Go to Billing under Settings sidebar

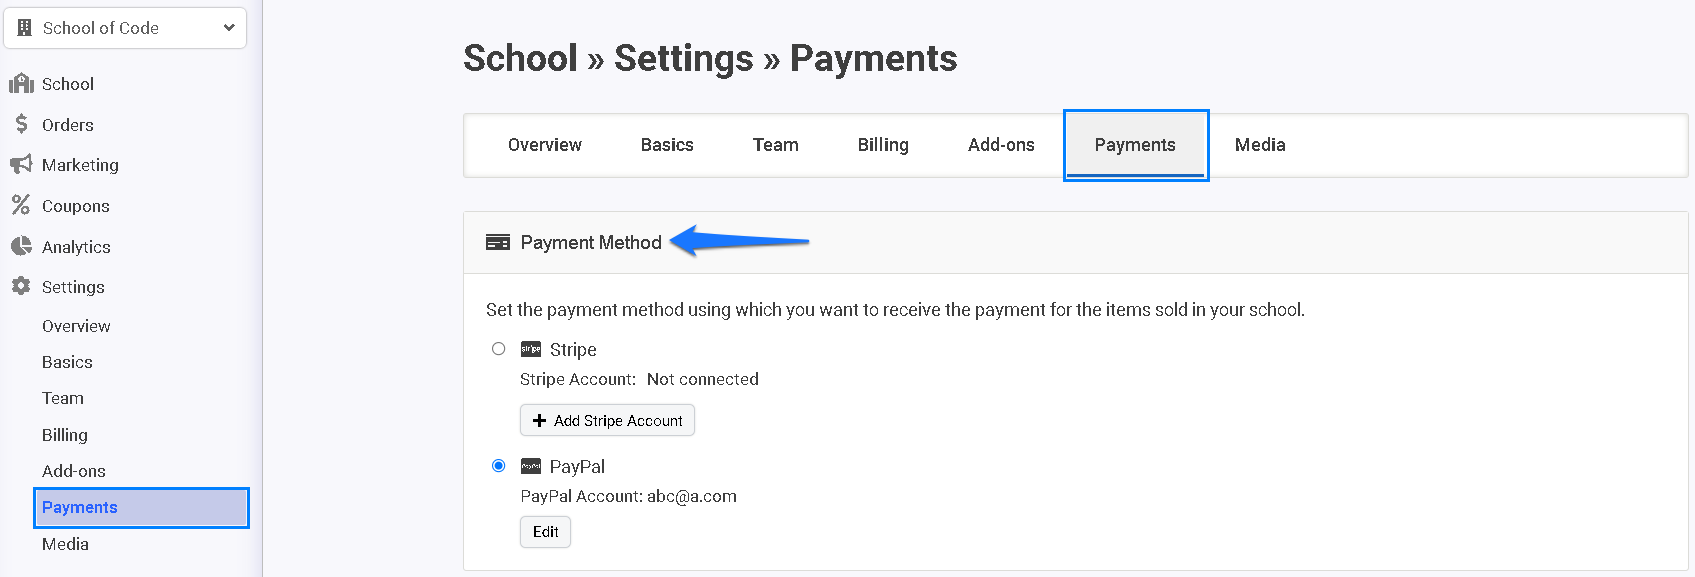(x=65, y=435)
